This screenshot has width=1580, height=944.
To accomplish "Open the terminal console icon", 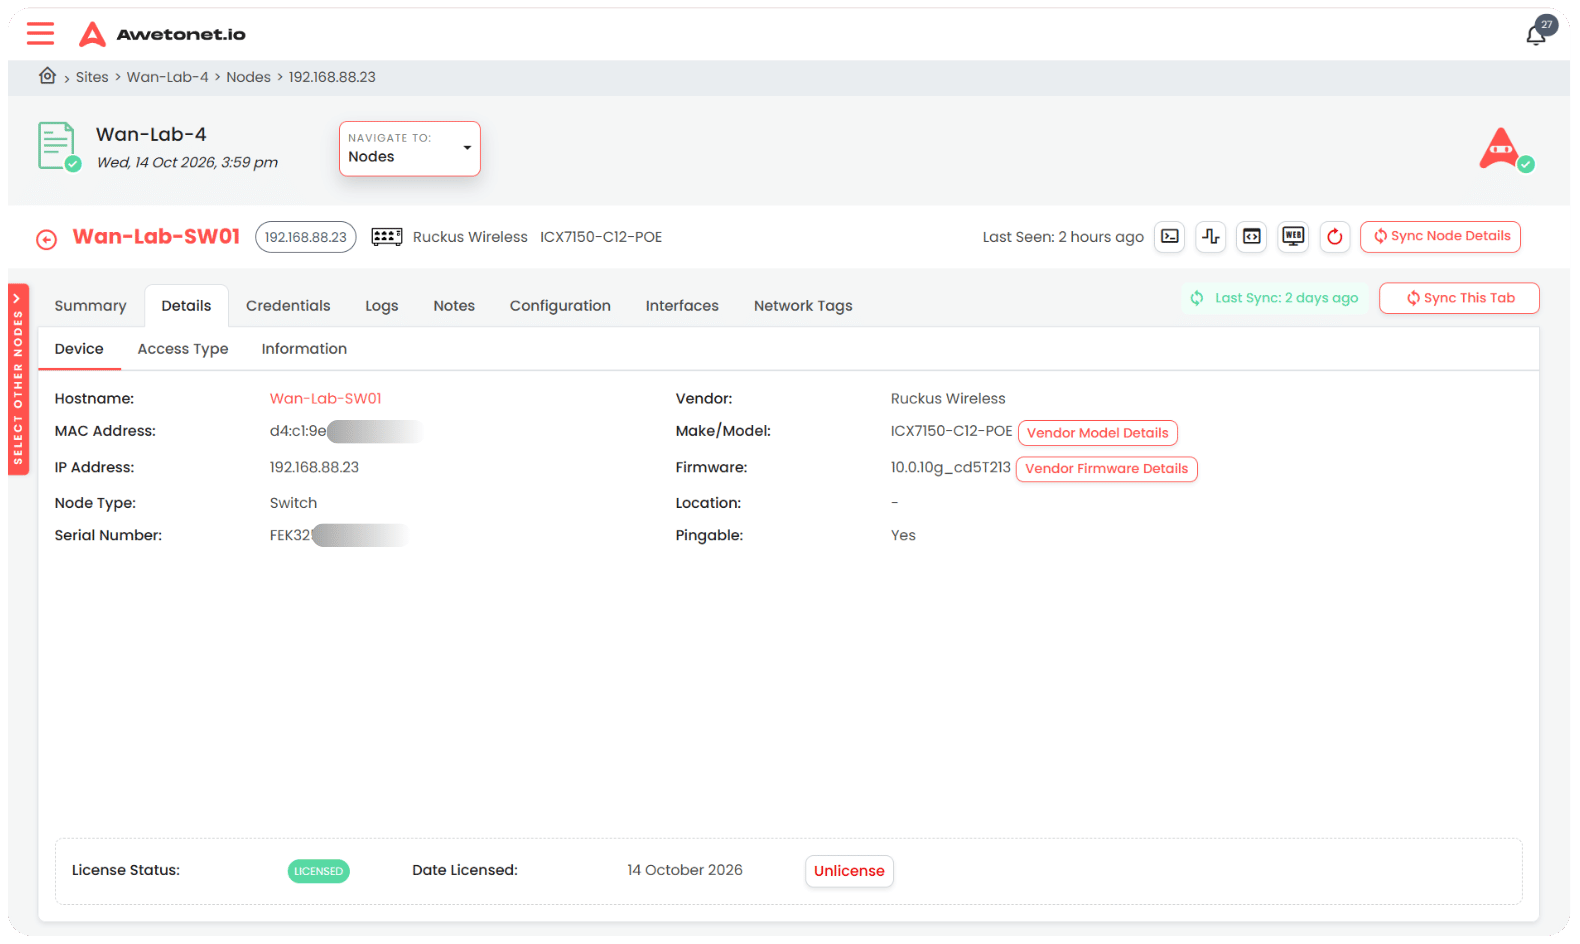I will pos(1170,237).
